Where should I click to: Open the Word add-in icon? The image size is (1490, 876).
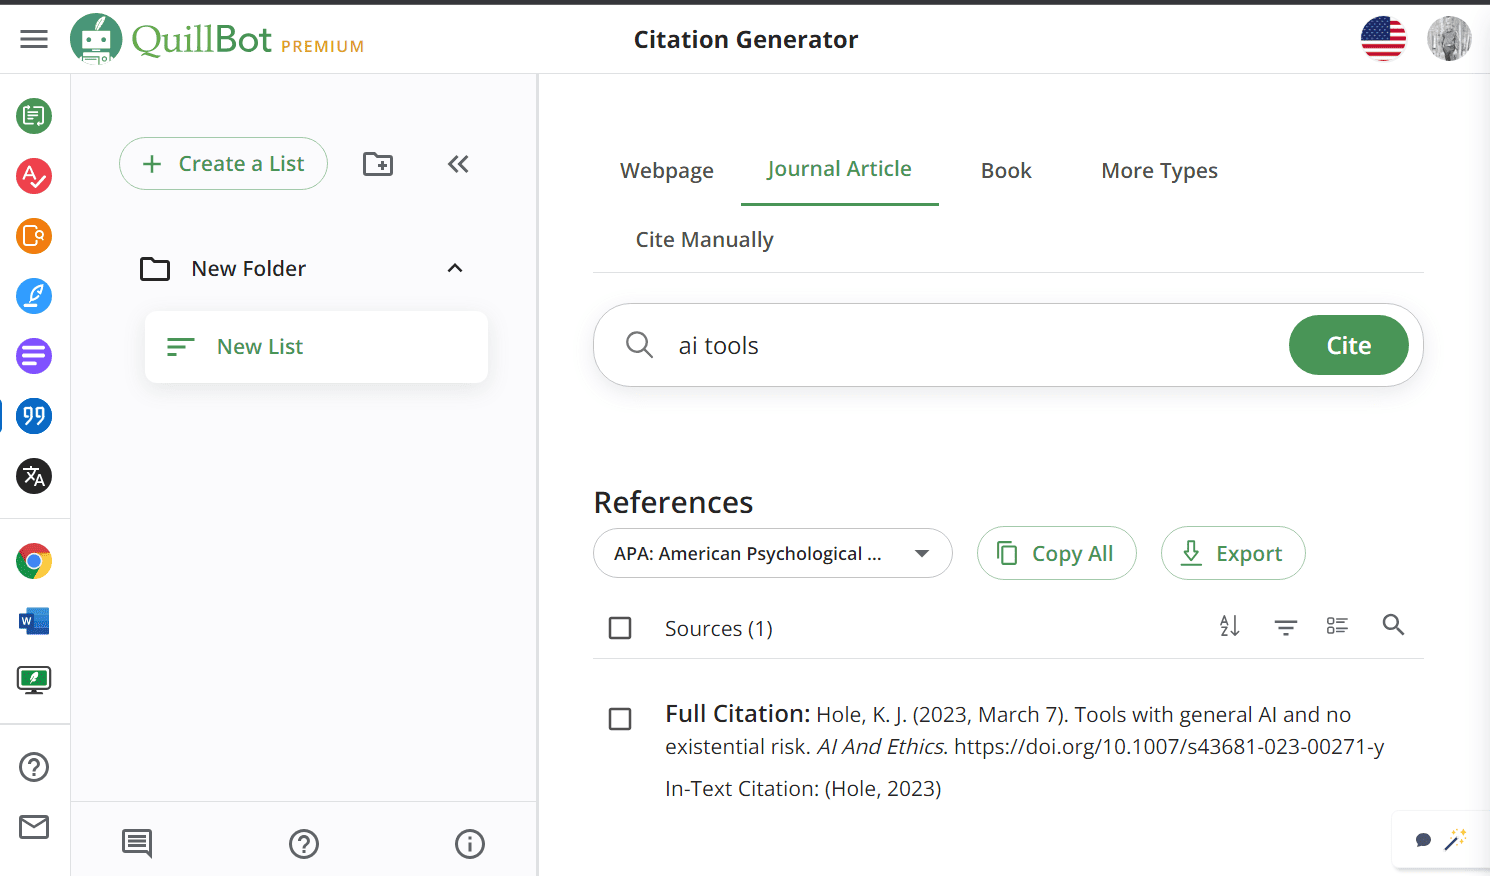click(34, 621)
